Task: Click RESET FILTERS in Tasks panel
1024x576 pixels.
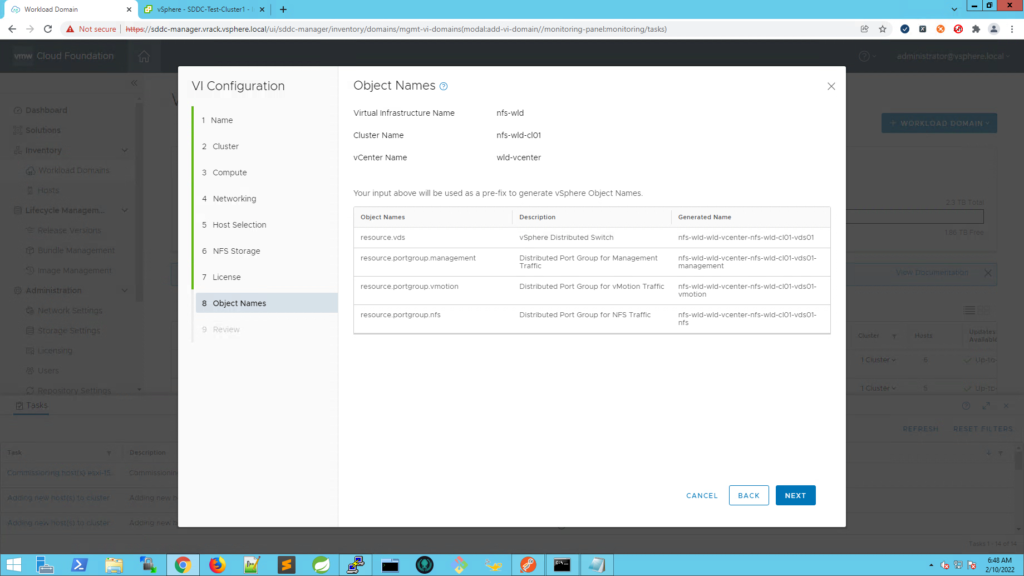Action: tap(982, 429)
